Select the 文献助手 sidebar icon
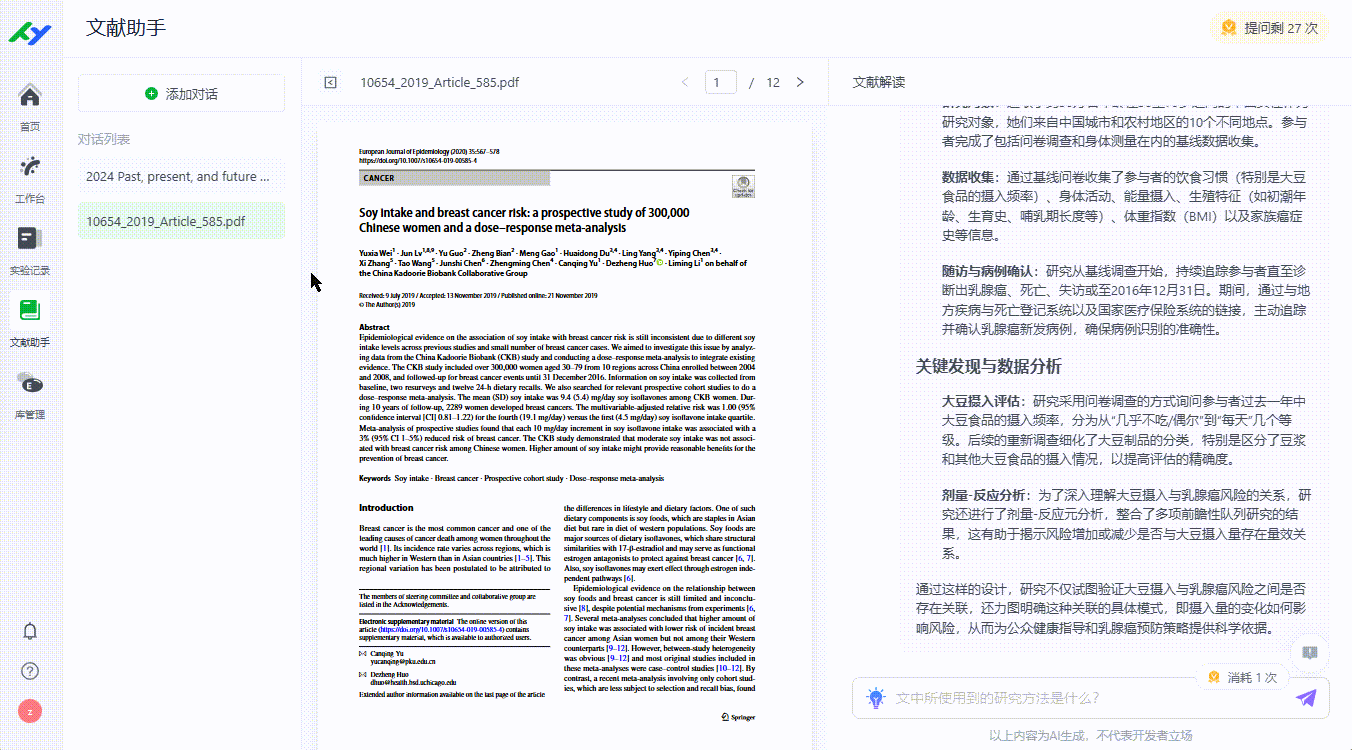Viewport: 1352px width, 750px height. click(x=30, y=320)
